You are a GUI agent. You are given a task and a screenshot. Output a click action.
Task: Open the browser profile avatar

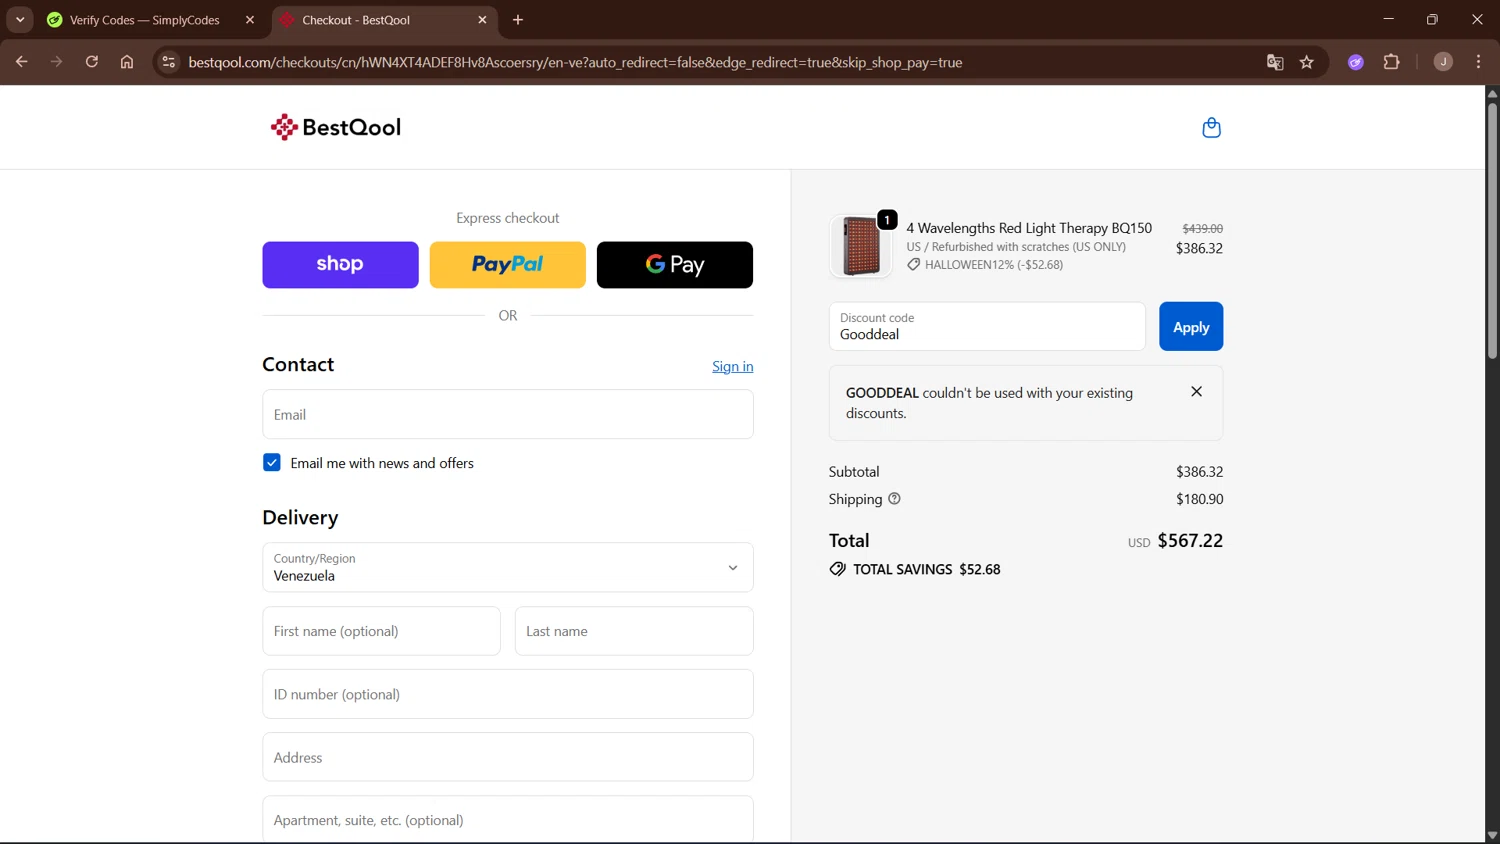click(x=1443, y=62)
